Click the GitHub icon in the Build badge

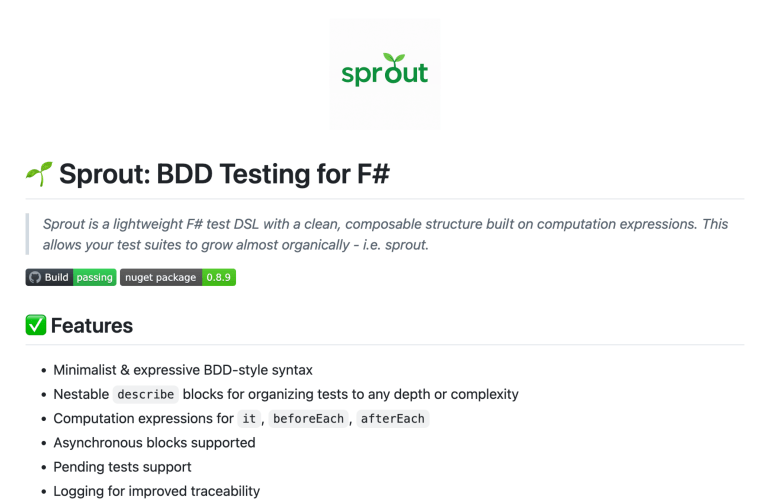click(35, 277)
